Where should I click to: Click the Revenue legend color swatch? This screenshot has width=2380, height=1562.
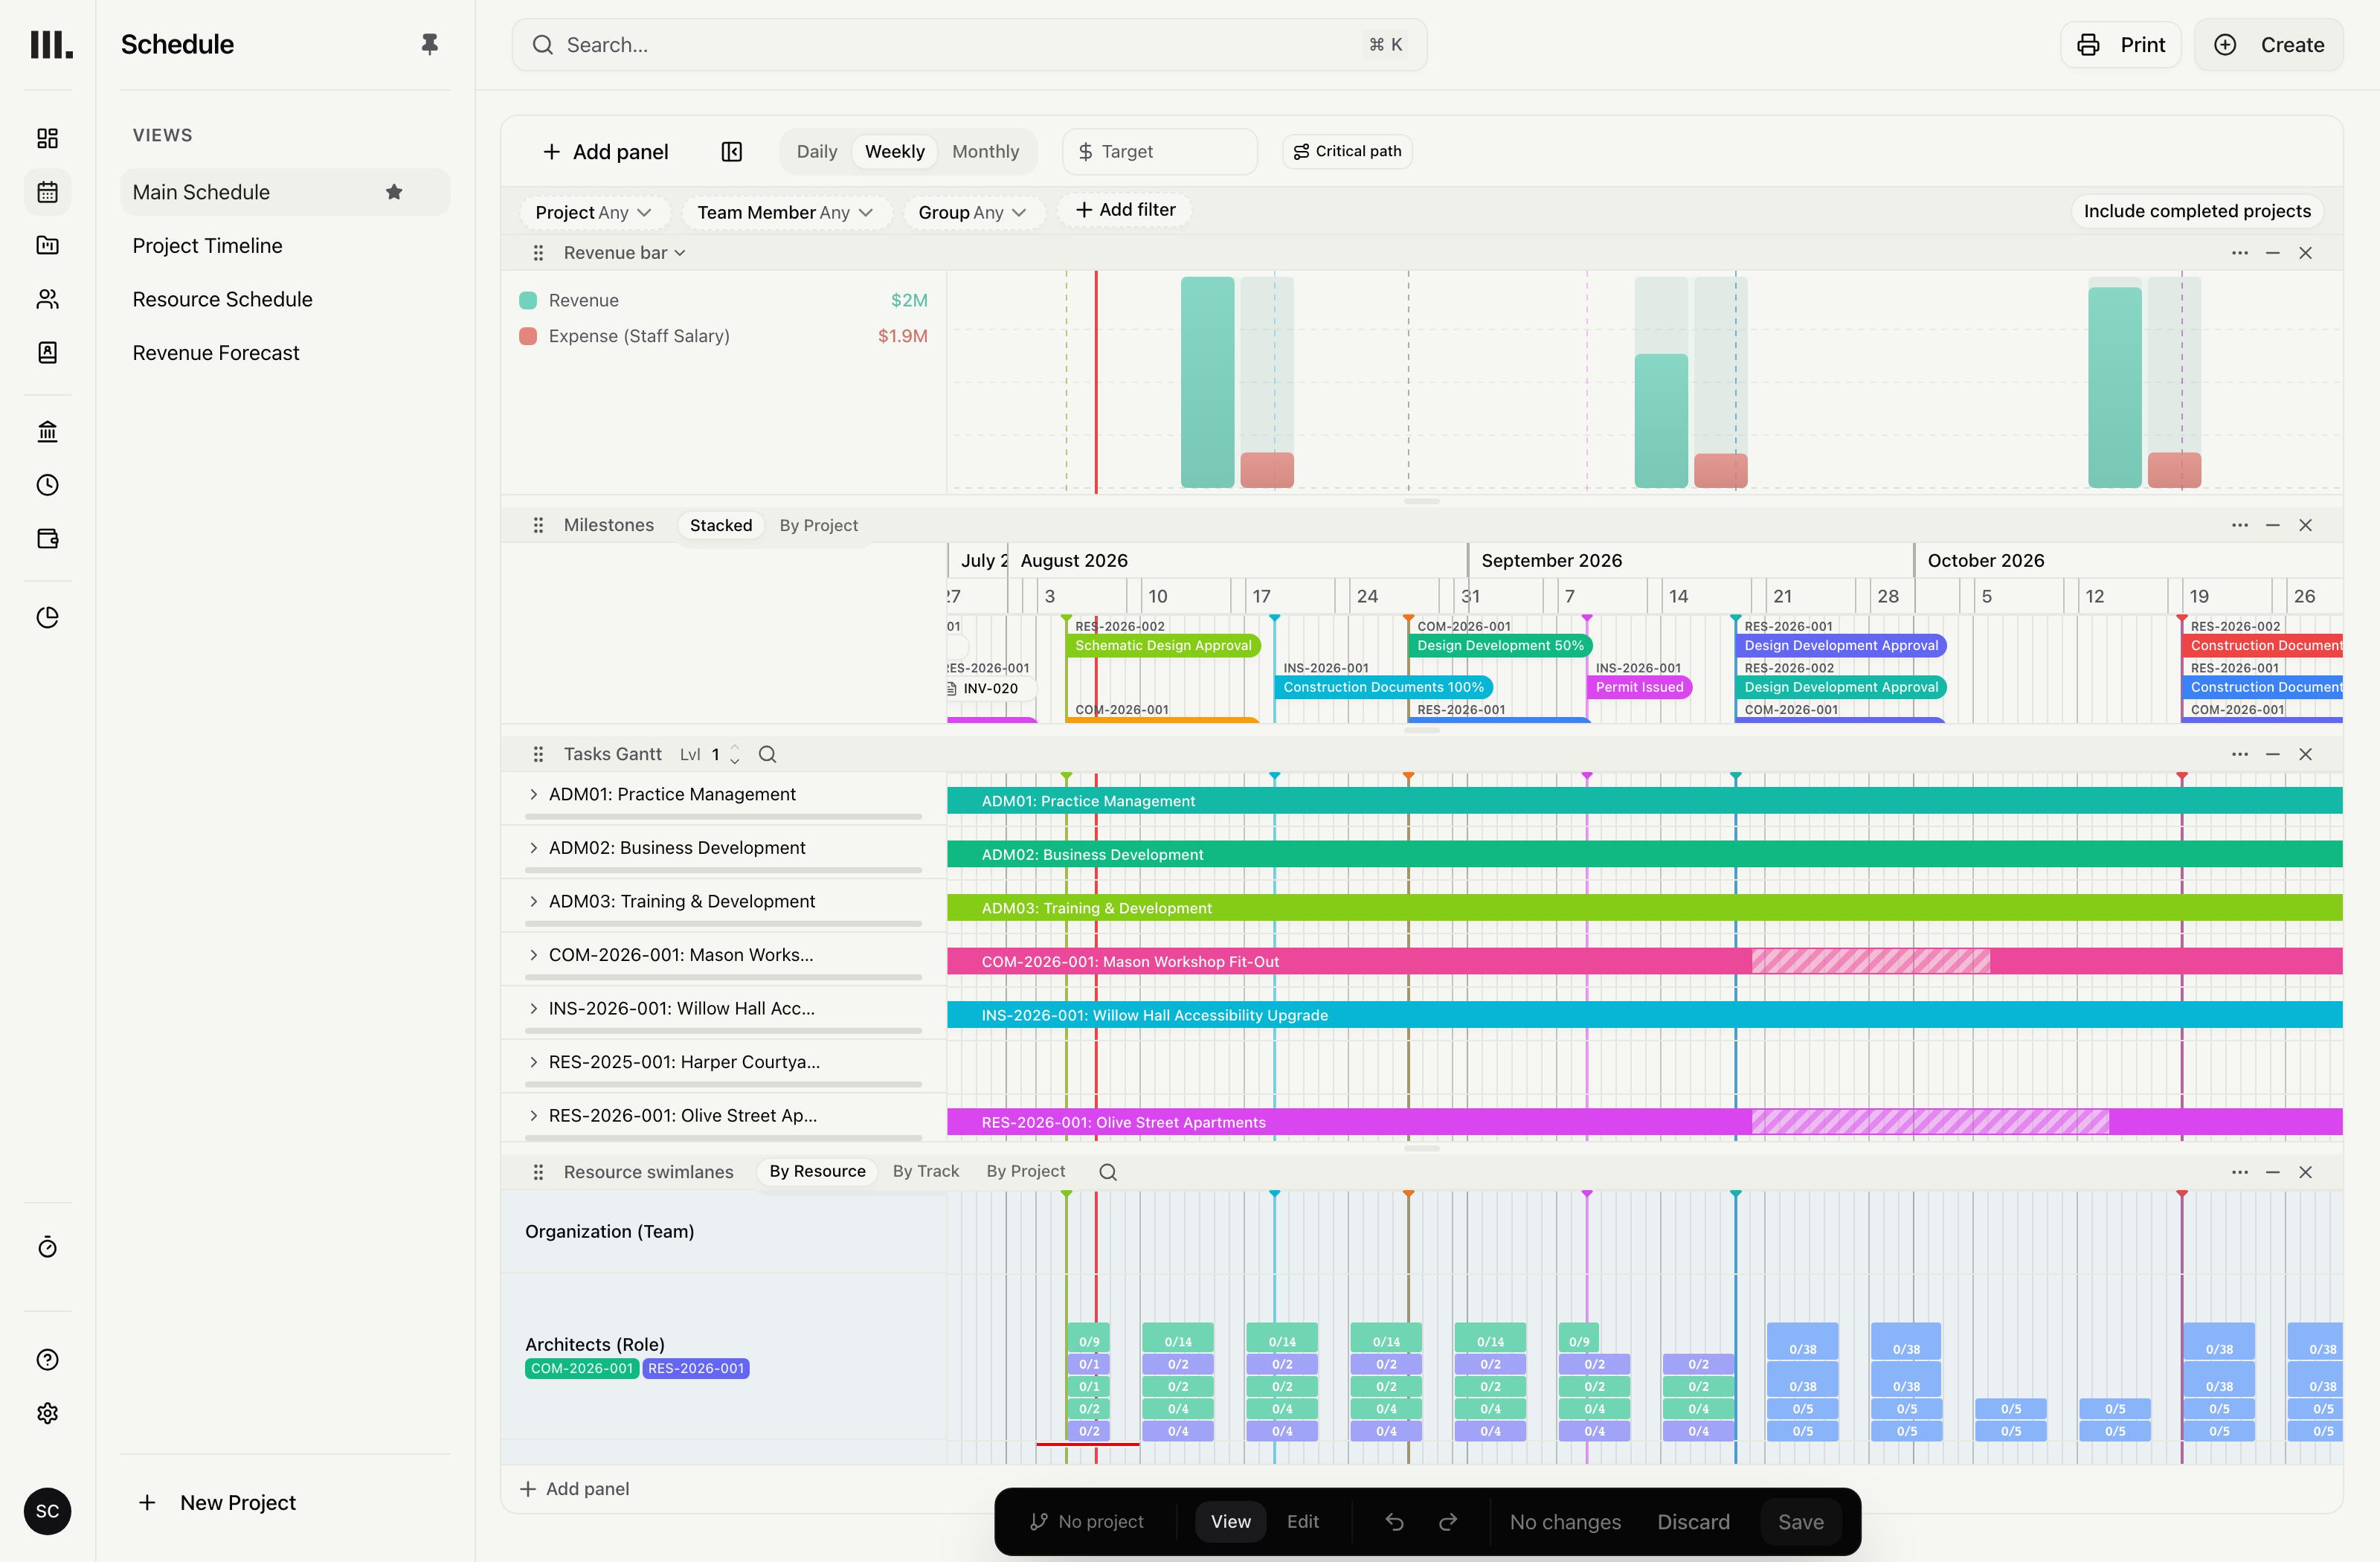[528, 300]
